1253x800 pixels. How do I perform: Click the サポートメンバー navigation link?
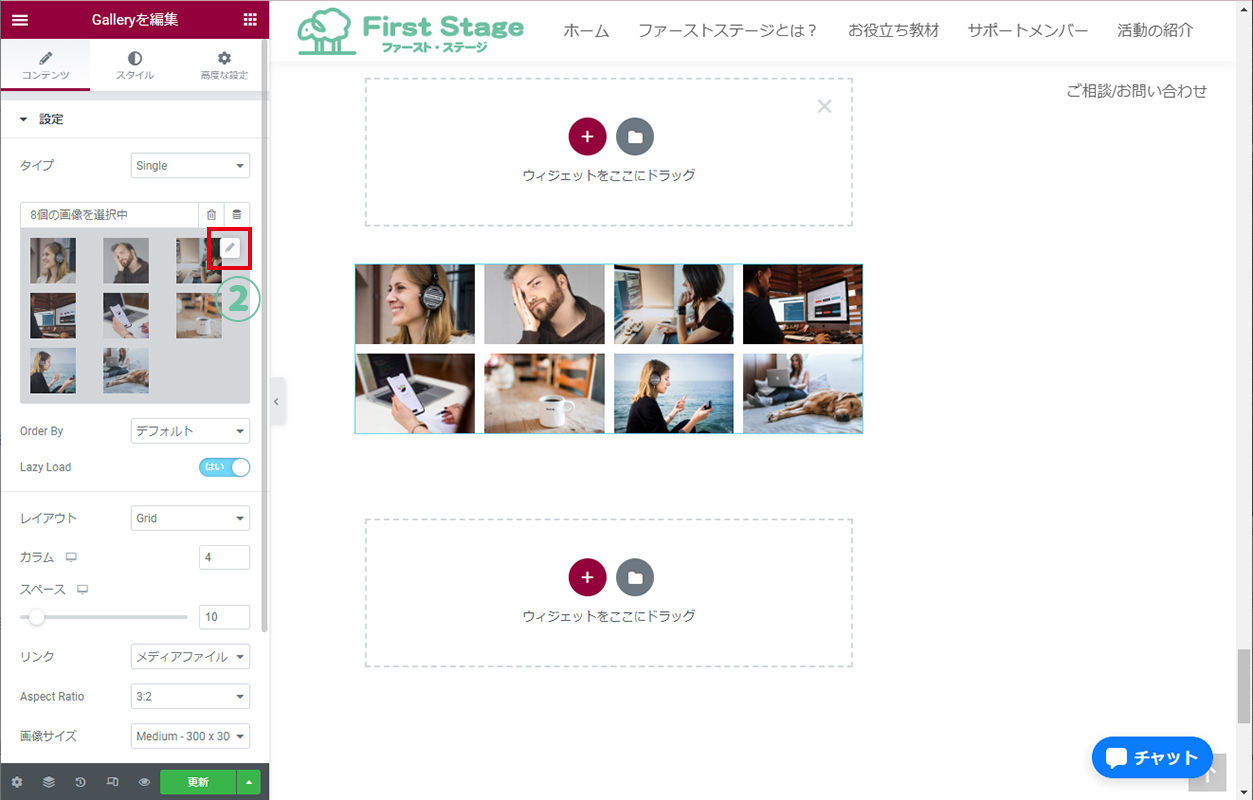pyautogui.click(x=1027, y=30)
